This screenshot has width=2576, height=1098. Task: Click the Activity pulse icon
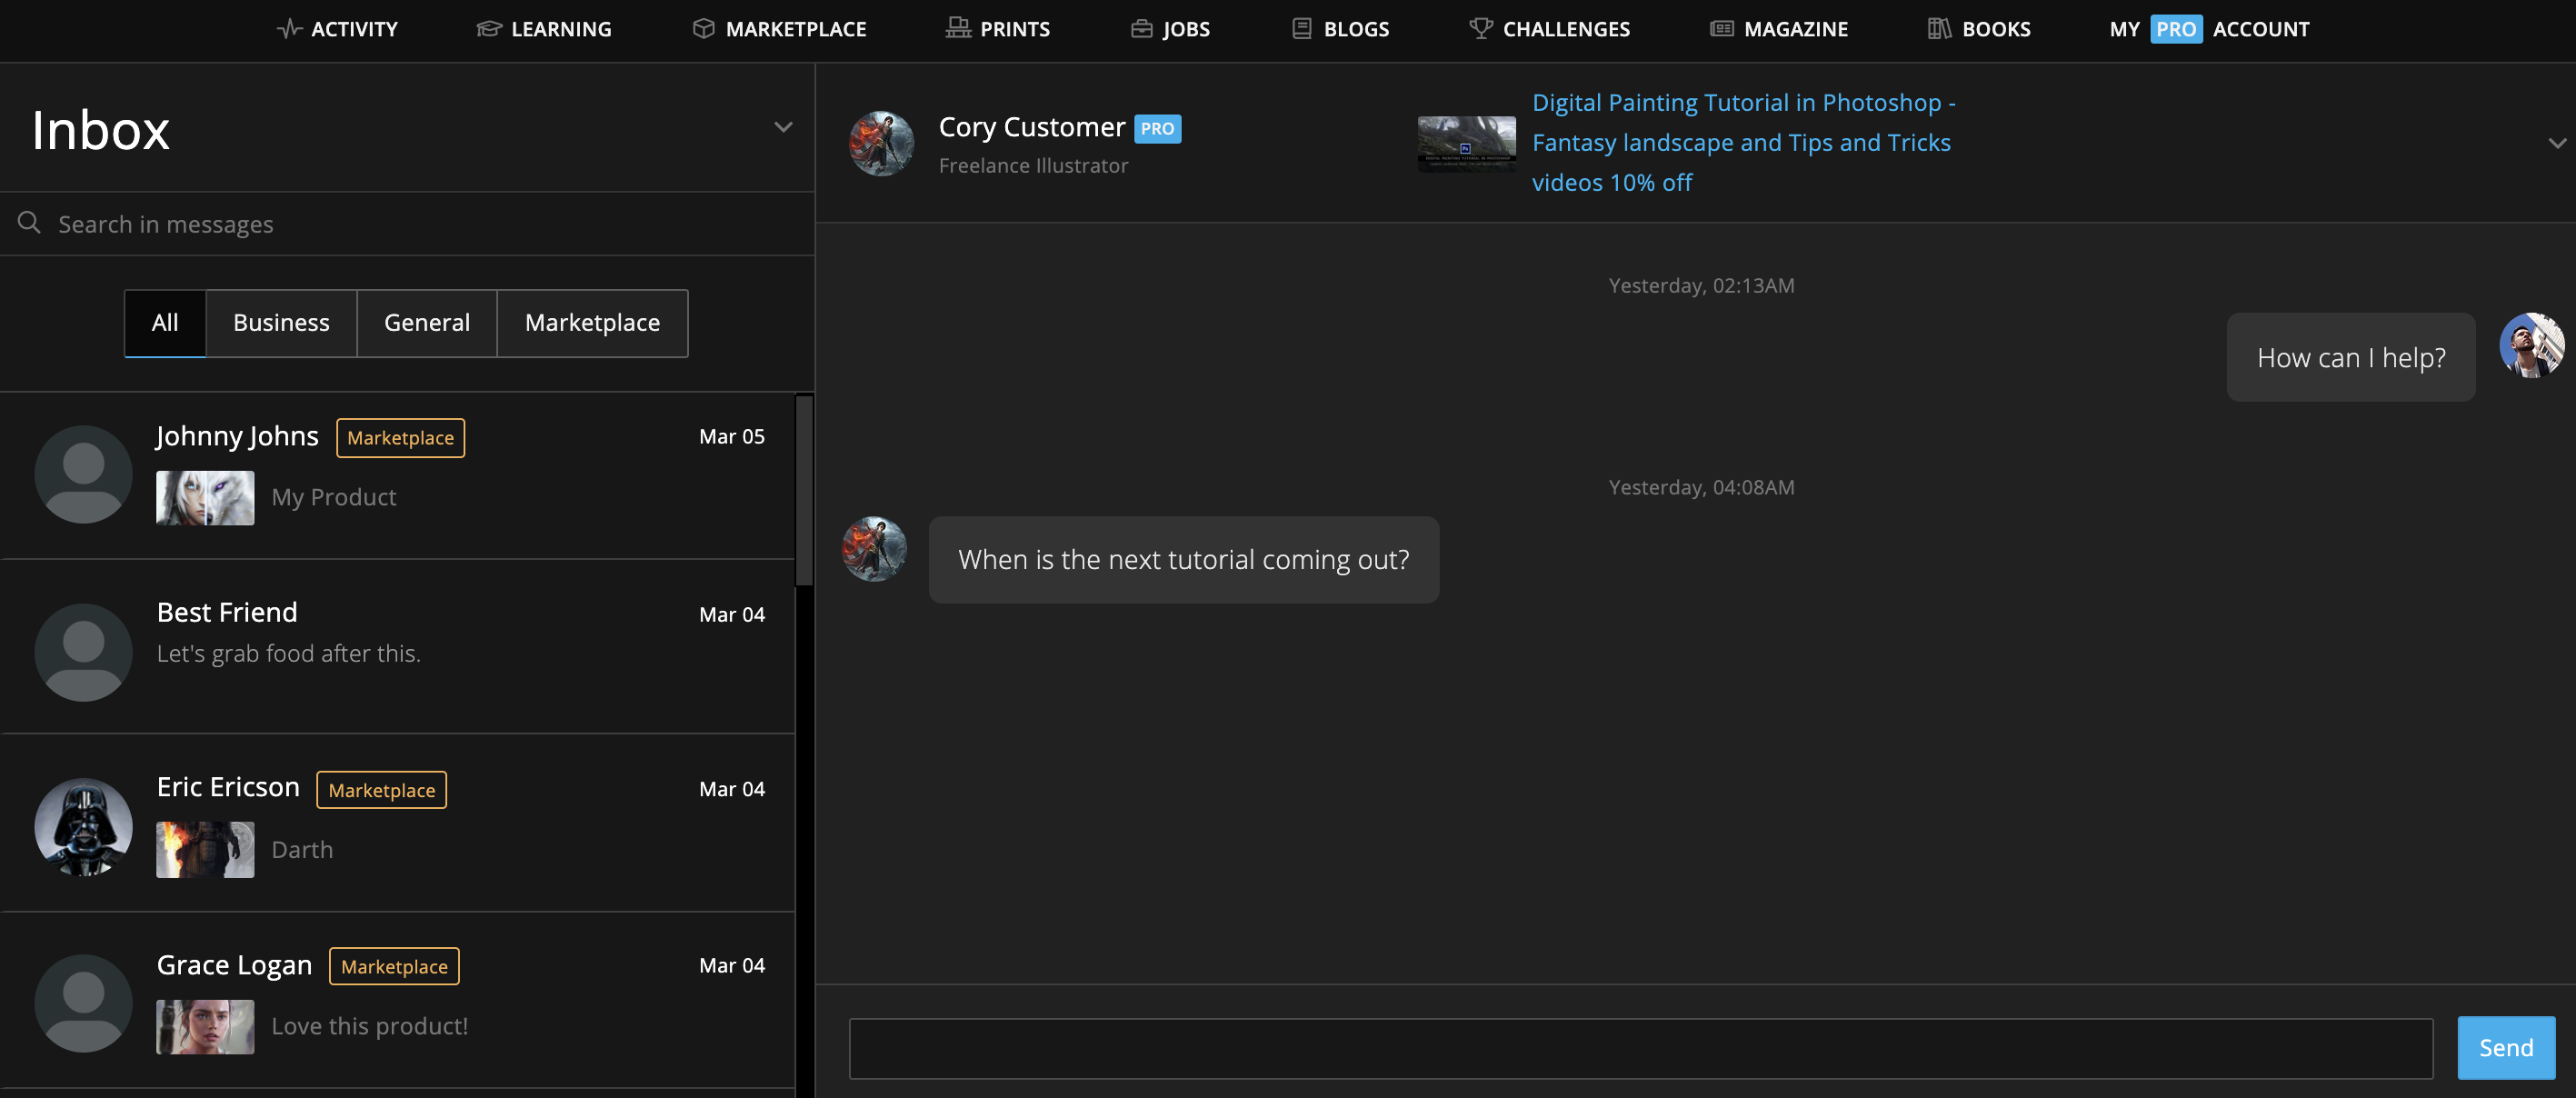pyautogui.click(x=289, y=29)
